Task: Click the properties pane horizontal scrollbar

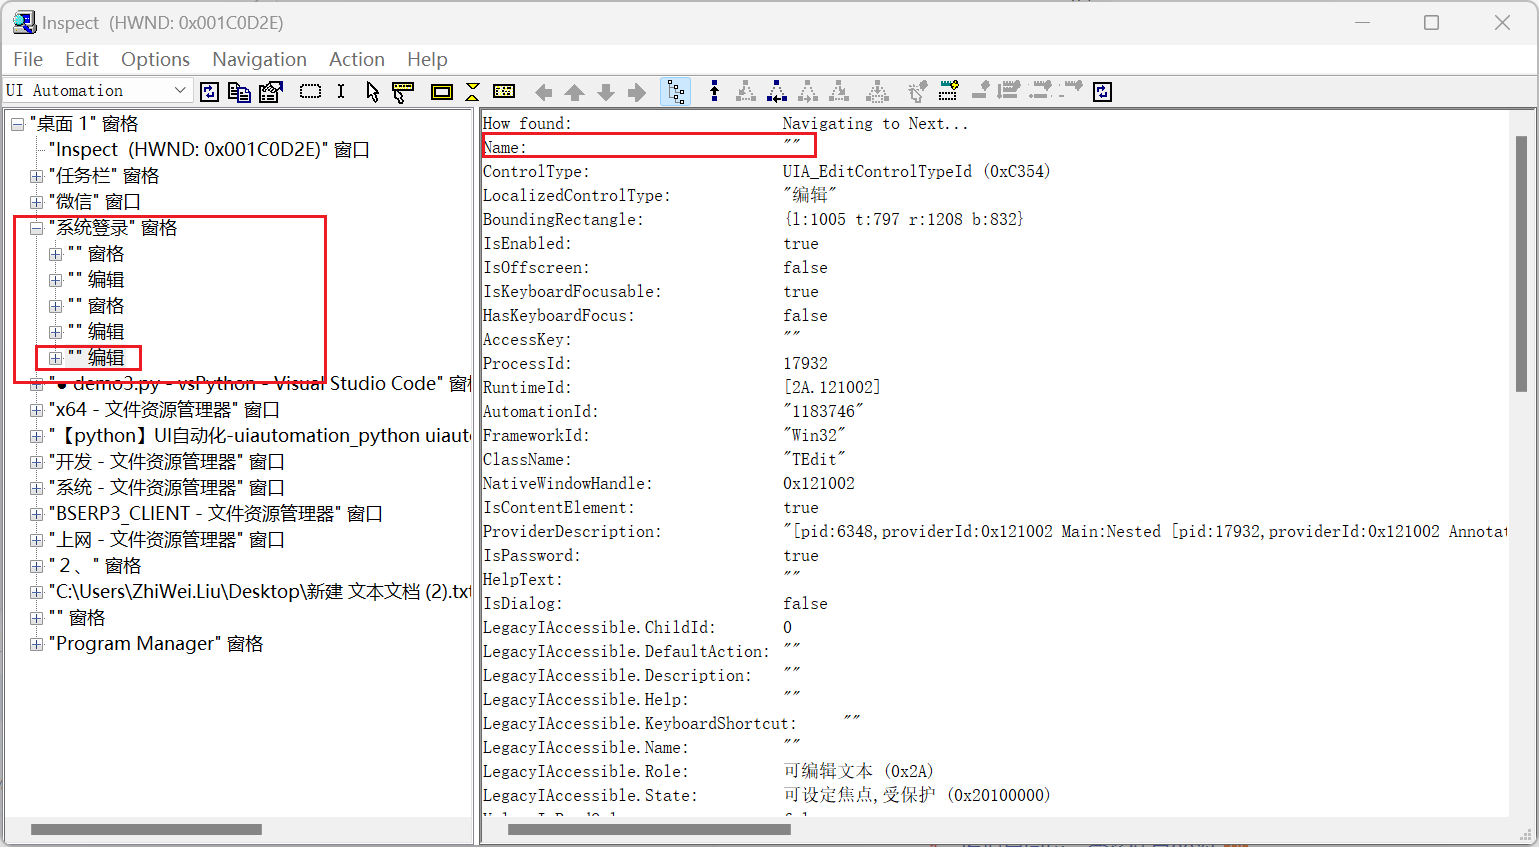Action: [650, 829]
